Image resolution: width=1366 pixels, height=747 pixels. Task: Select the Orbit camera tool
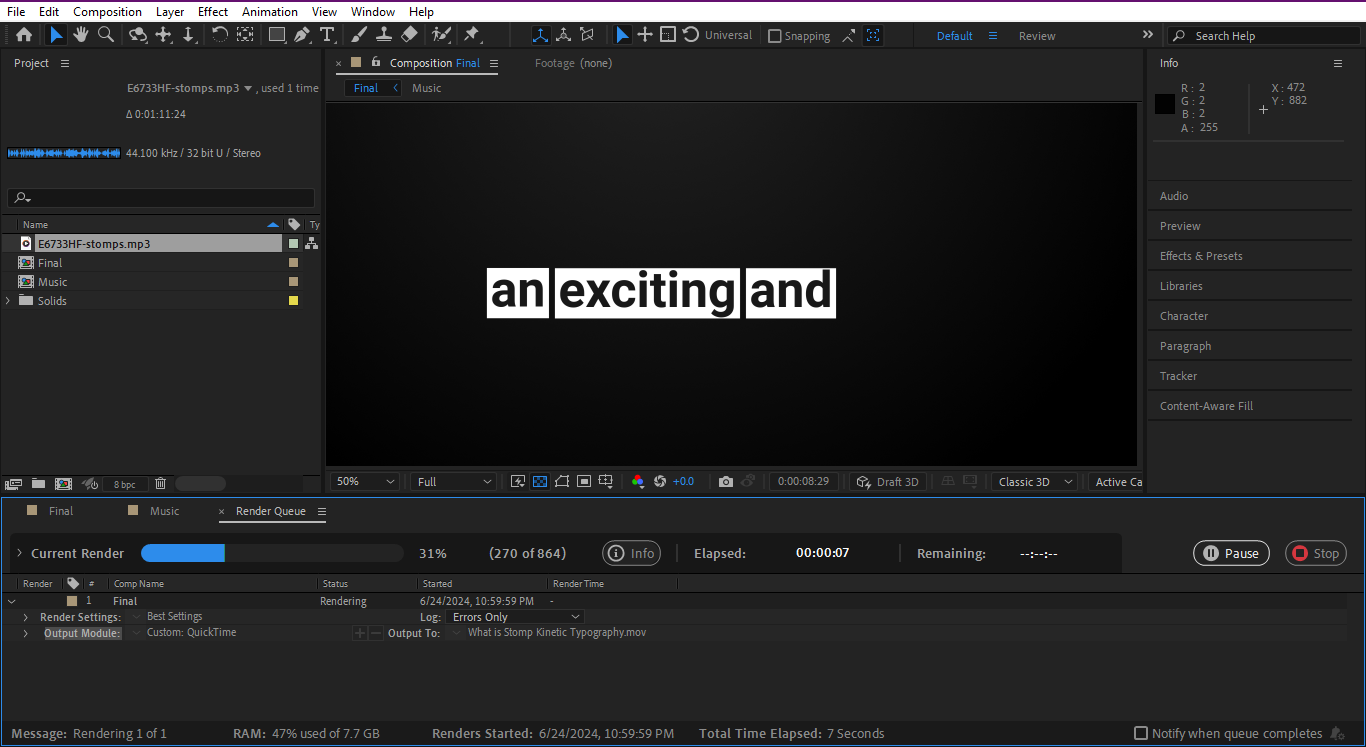(138, 35)
